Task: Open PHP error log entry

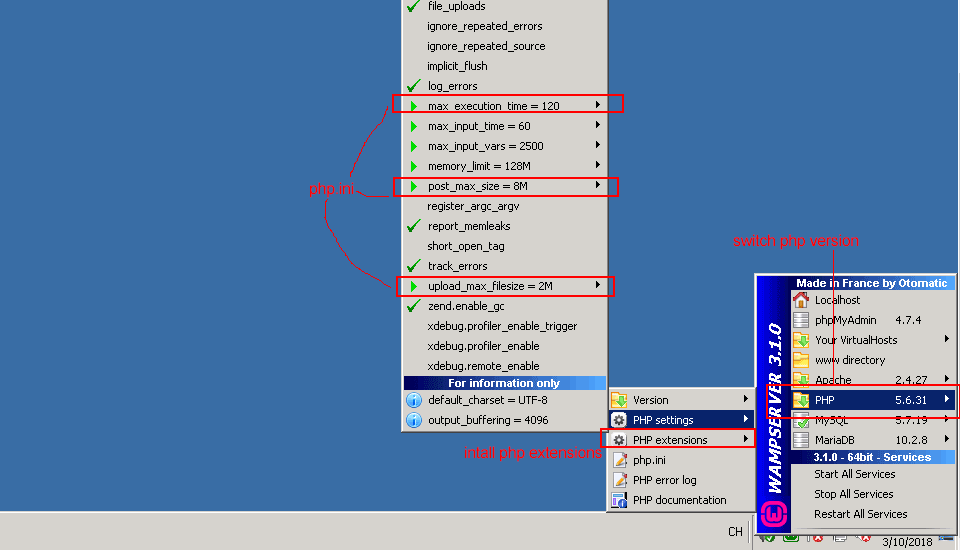Action: (x=681, y=480)
